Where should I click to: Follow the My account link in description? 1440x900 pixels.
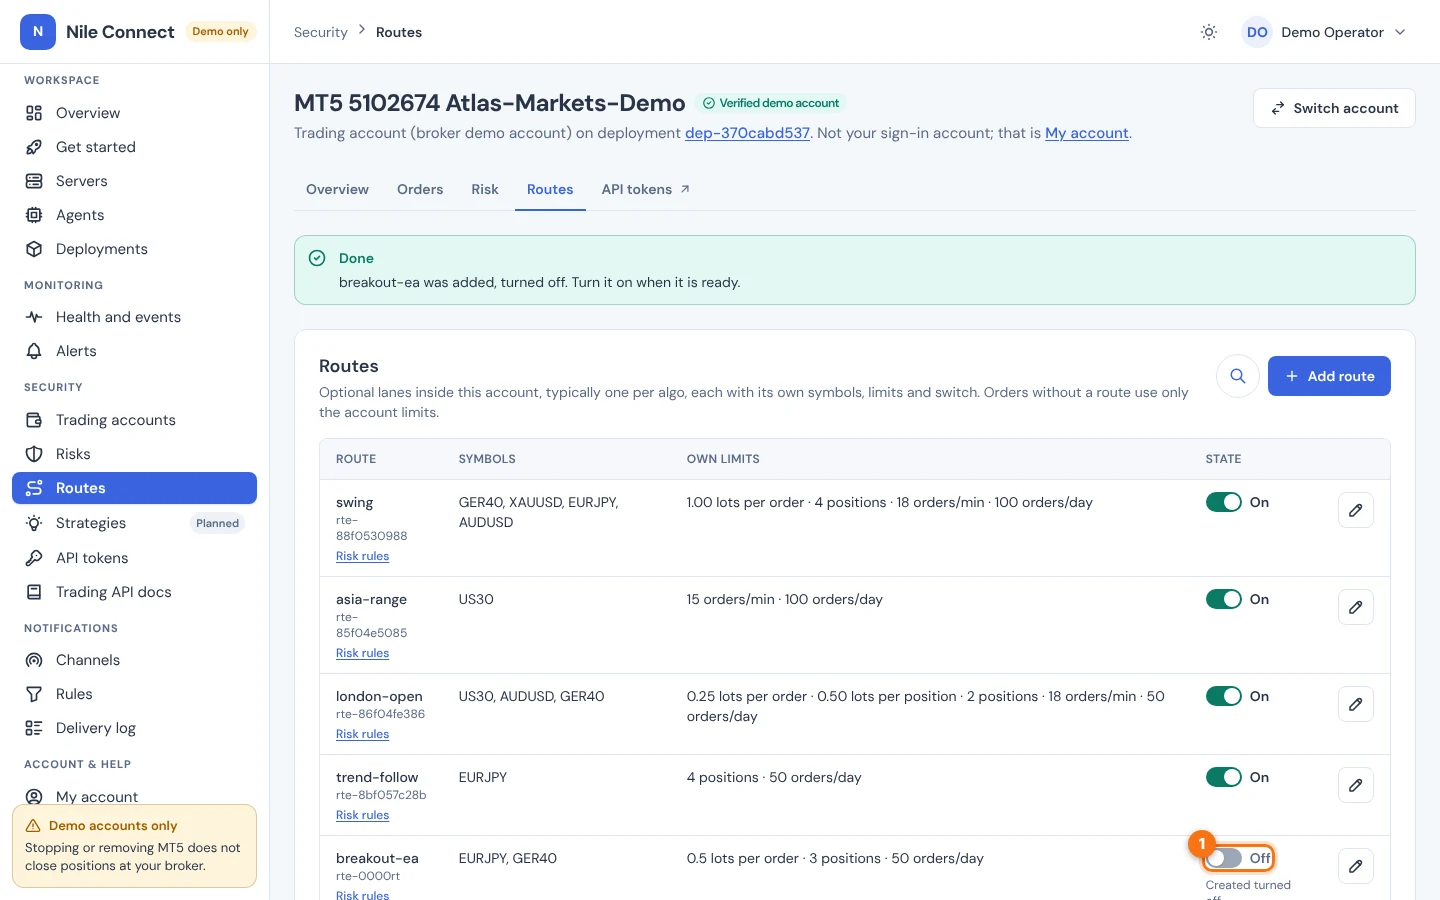[x=1087, y=133]
